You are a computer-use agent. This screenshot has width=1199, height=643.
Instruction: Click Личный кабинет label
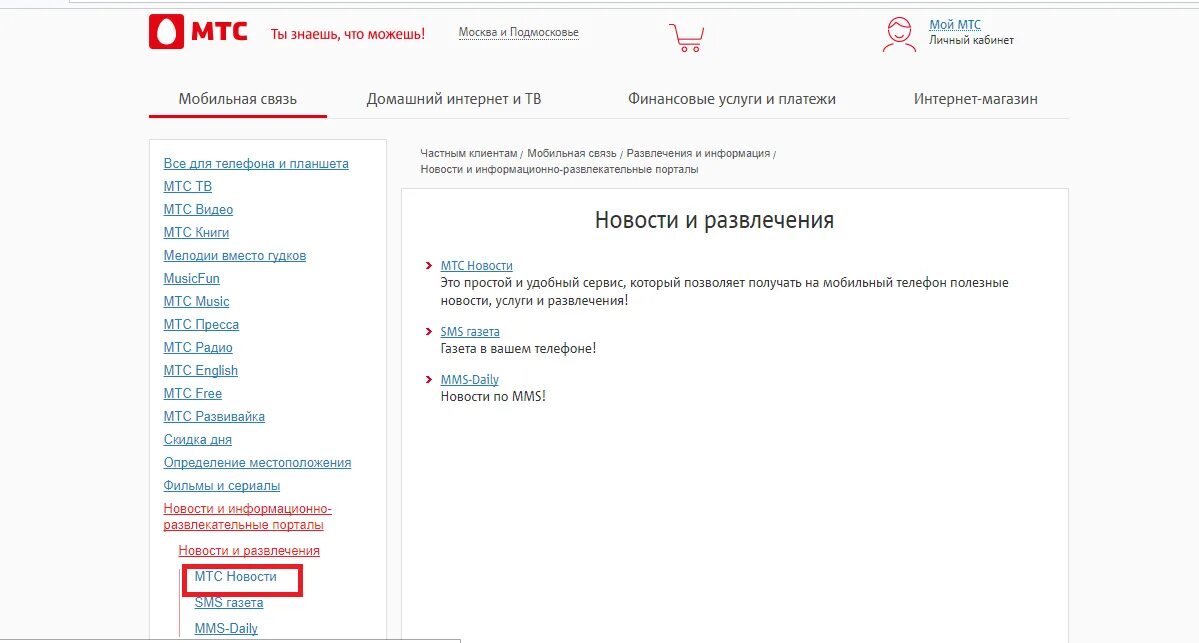971,41
